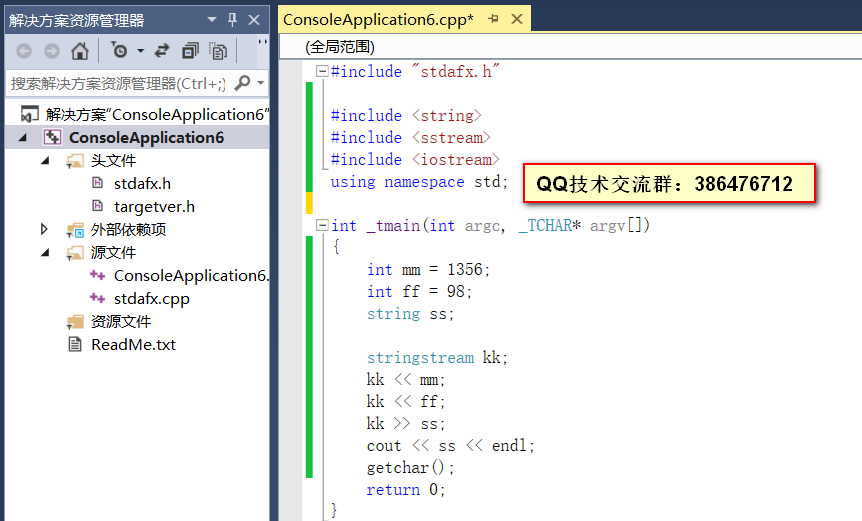Toggle Show All Files icon

pyautogui.click(x=218, y=51)
